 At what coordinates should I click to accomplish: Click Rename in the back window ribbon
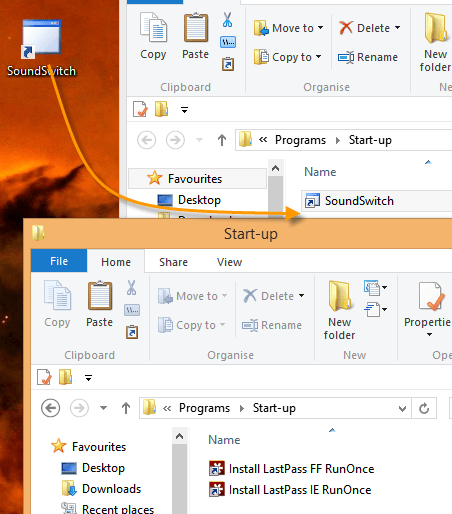pyautogui.click(x=368, y=57)
